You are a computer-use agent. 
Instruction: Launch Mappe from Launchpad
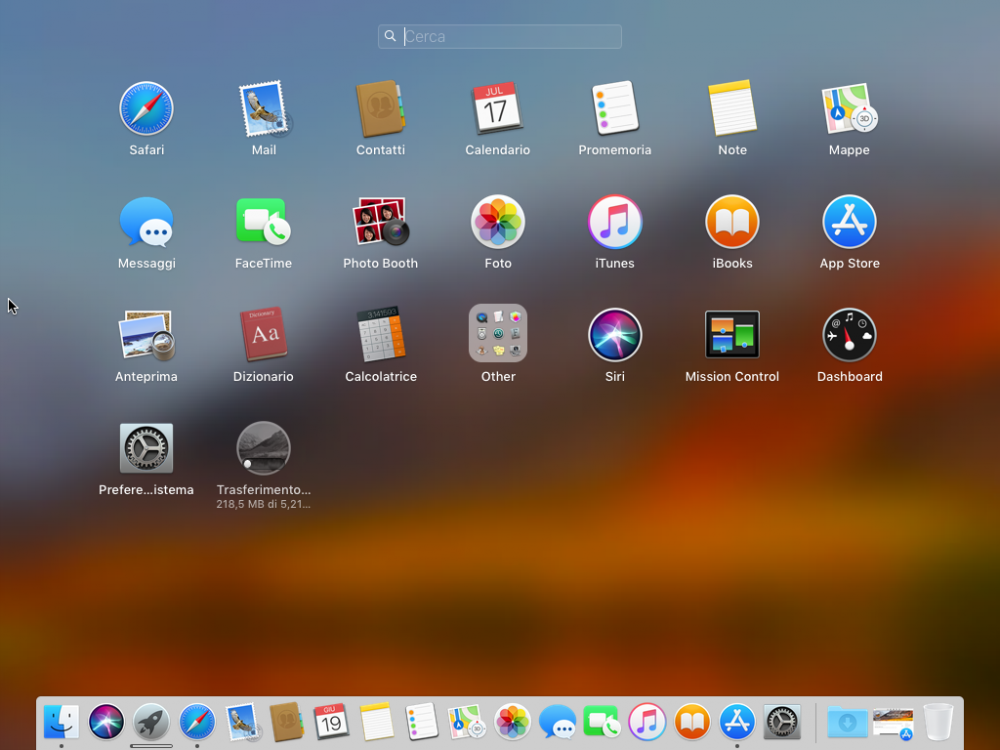(849, 108)
